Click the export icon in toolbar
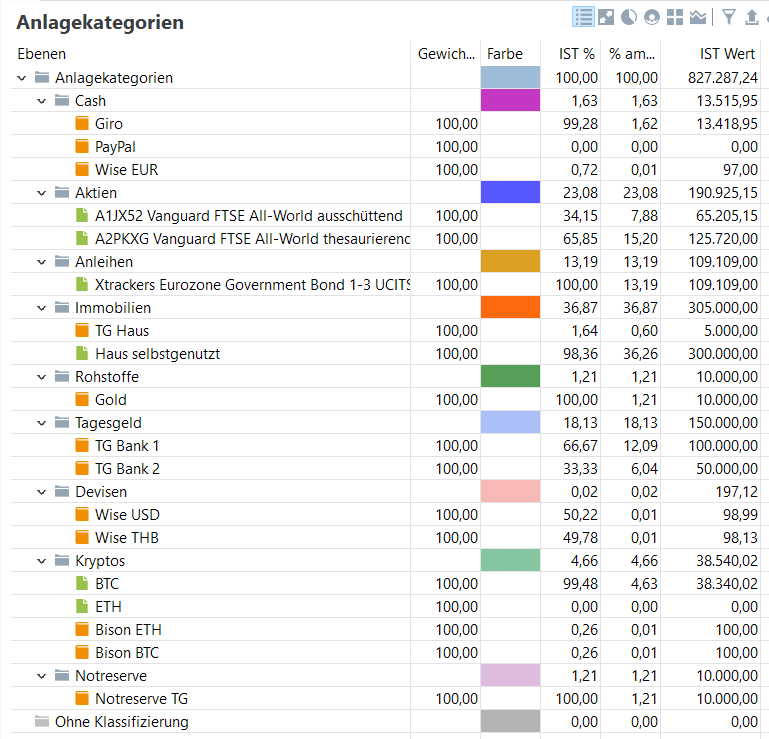Viewport: 769px width, 739px height. point(752,17)
